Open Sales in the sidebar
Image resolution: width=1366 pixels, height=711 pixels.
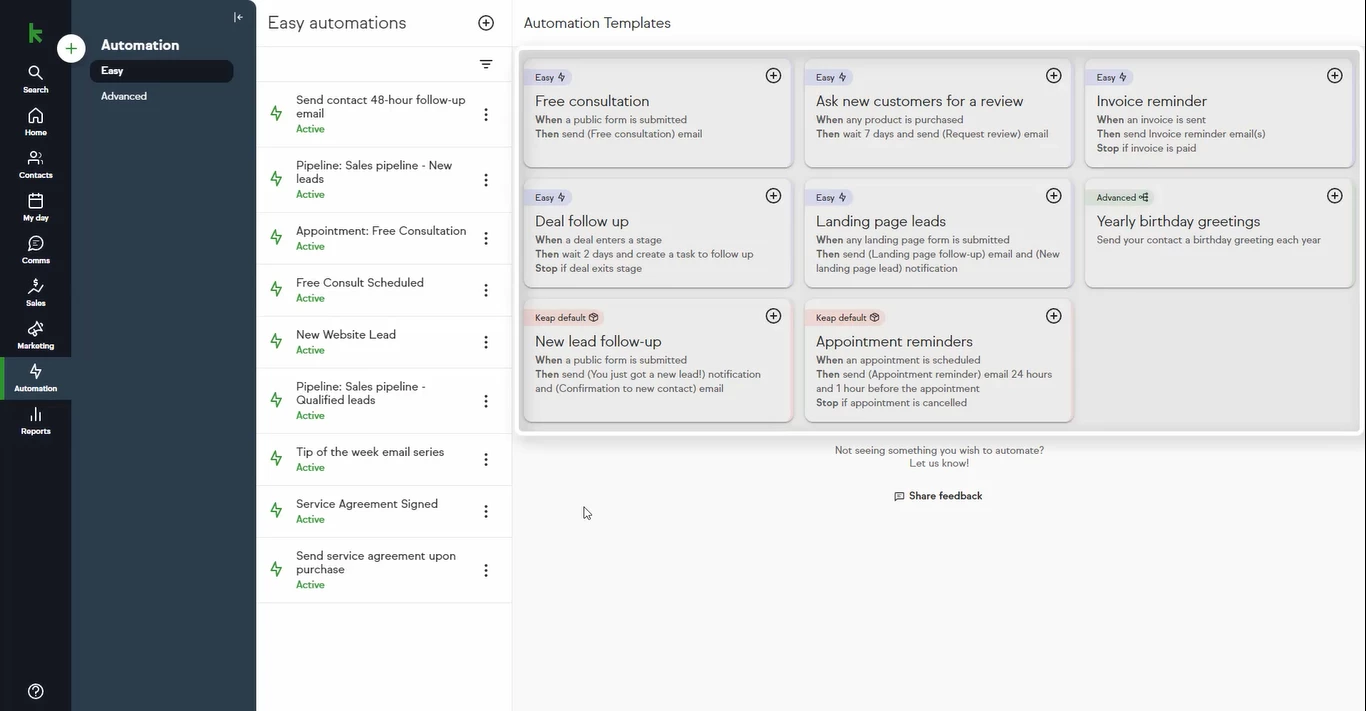click(35, 293)
